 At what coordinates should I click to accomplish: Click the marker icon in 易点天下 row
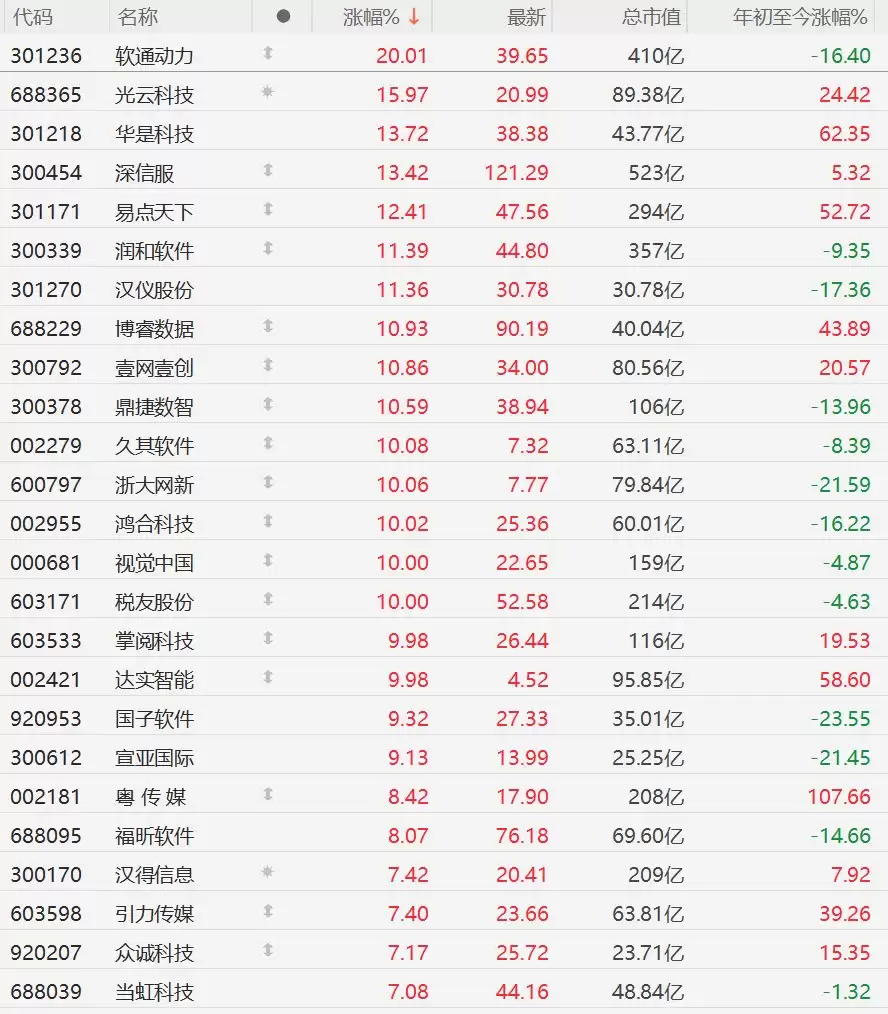(x=268, y=209)
